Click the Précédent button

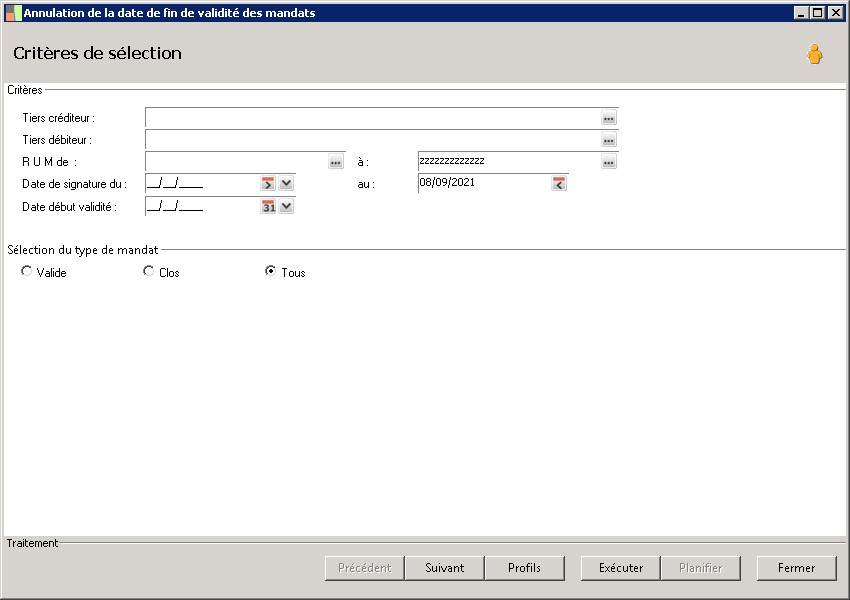tap(365, 568)
